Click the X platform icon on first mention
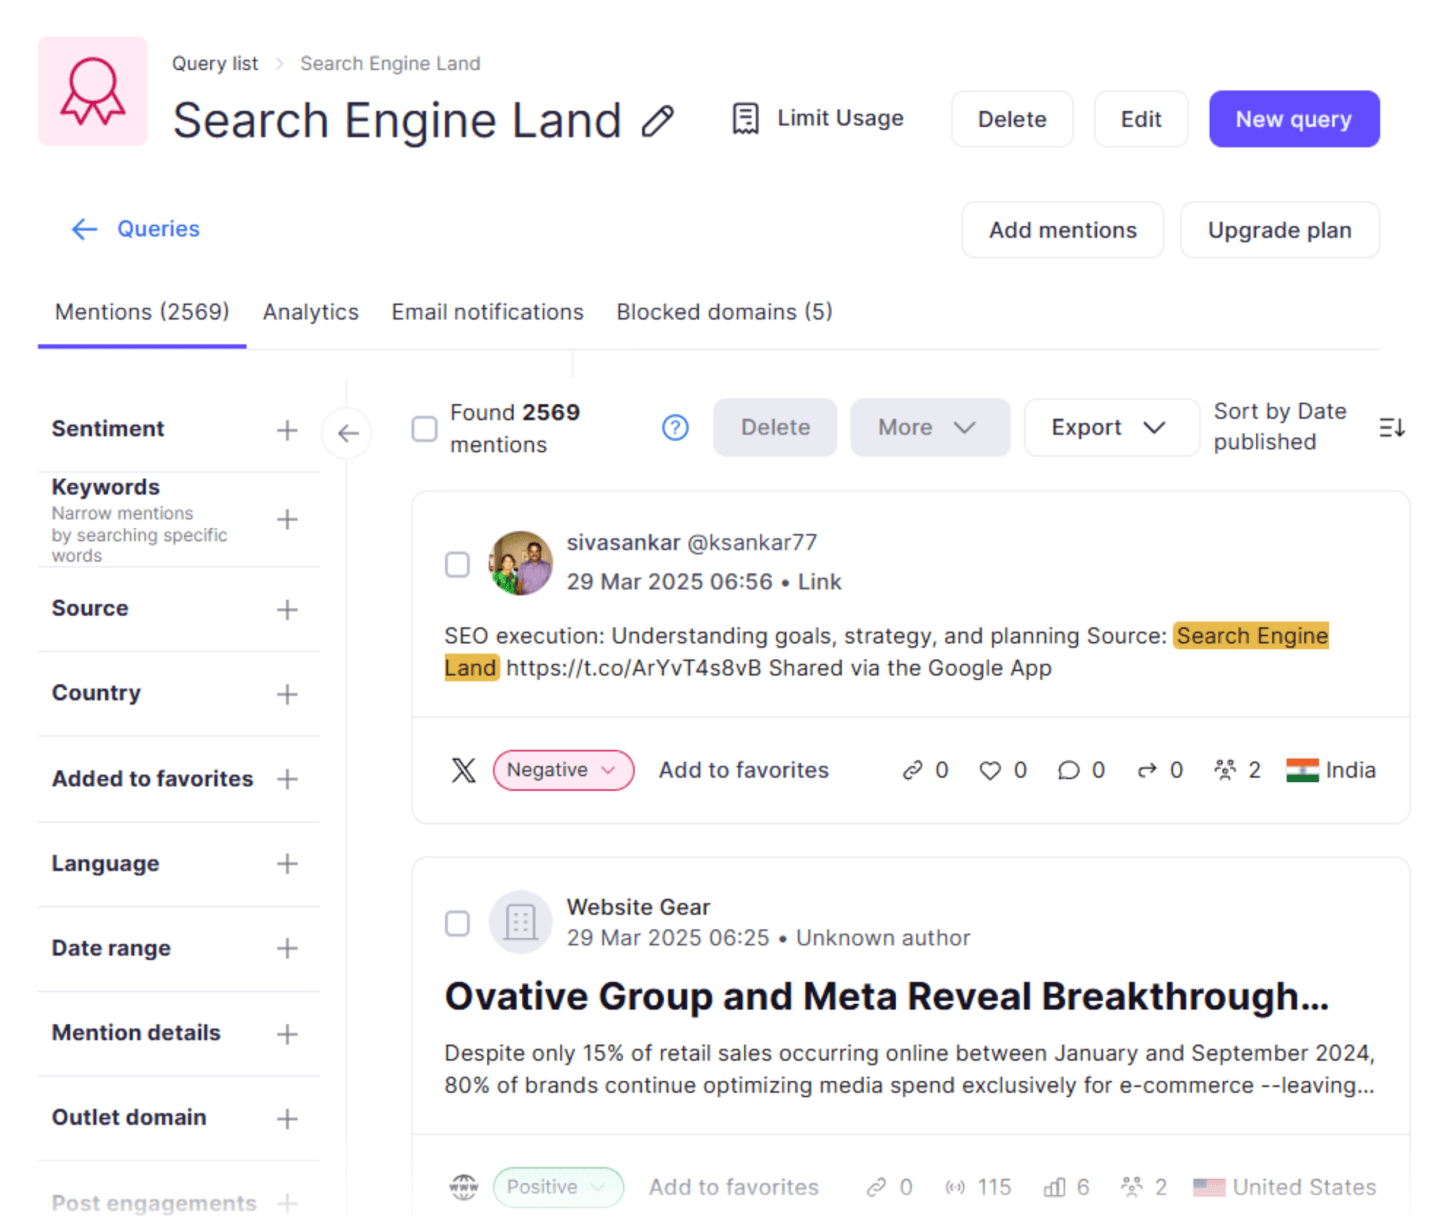 pos(463,770)
